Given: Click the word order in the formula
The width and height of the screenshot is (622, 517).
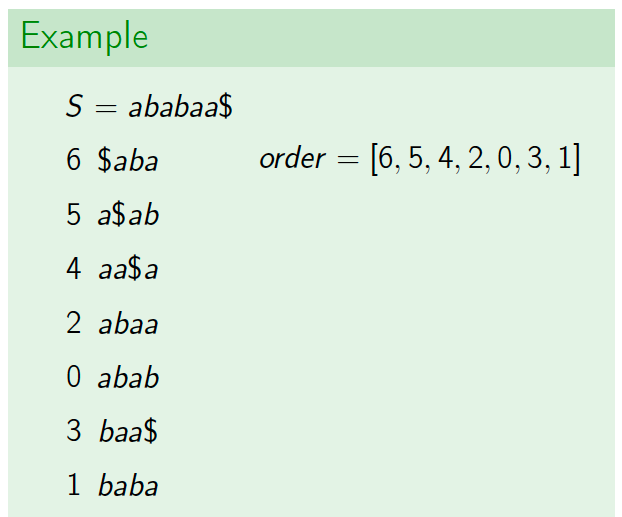Looking at the screenshot, I should tap(292, 159).
